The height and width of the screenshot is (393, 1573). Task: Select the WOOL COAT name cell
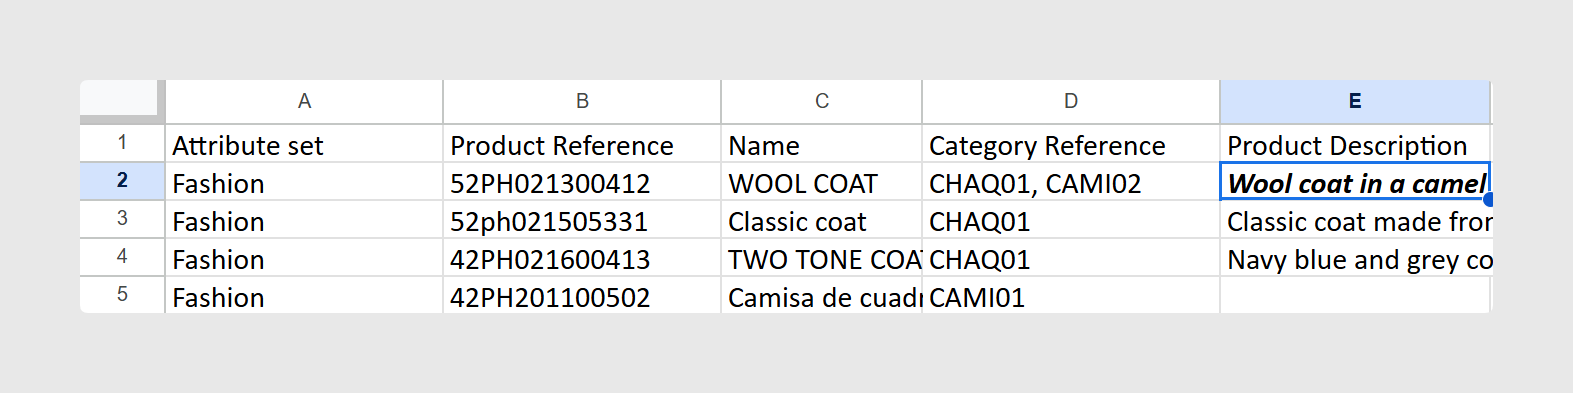[822, 182]
